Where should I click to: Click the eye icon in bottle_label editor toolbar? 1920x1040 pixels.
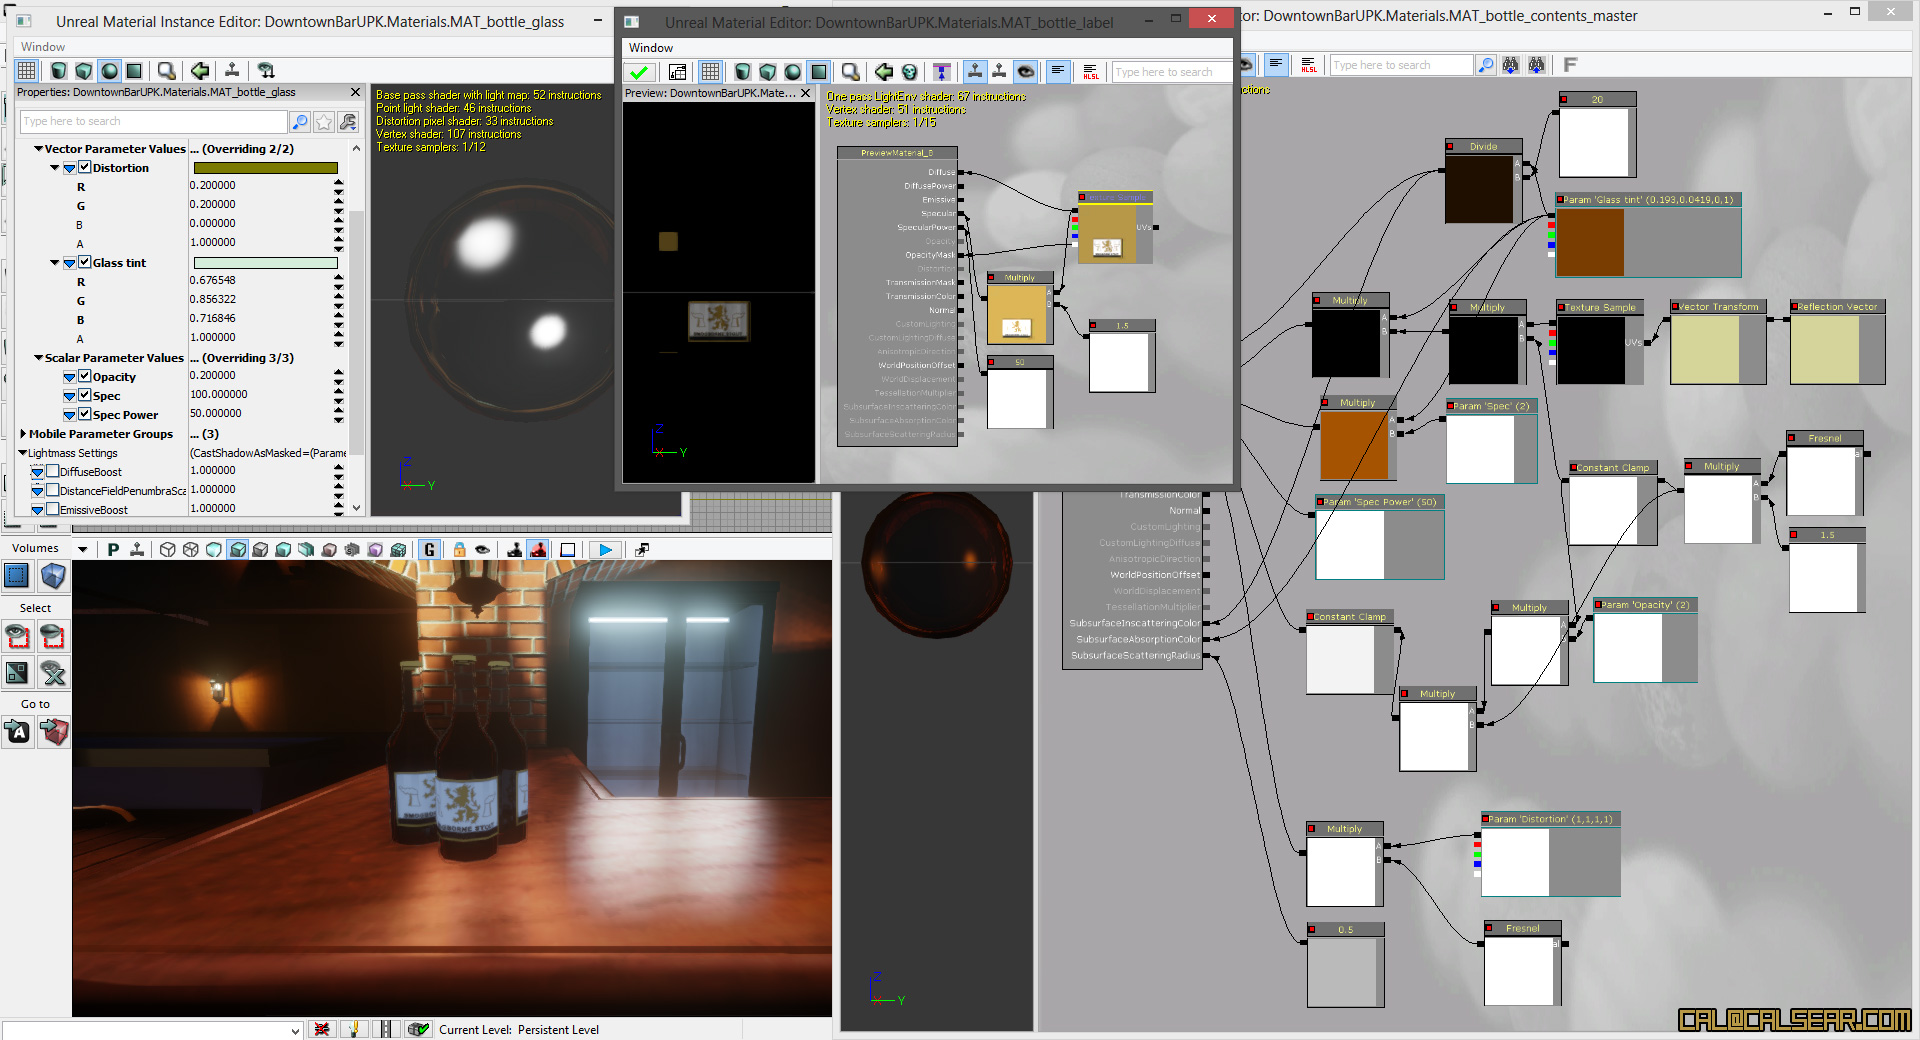pos(1025,71)
